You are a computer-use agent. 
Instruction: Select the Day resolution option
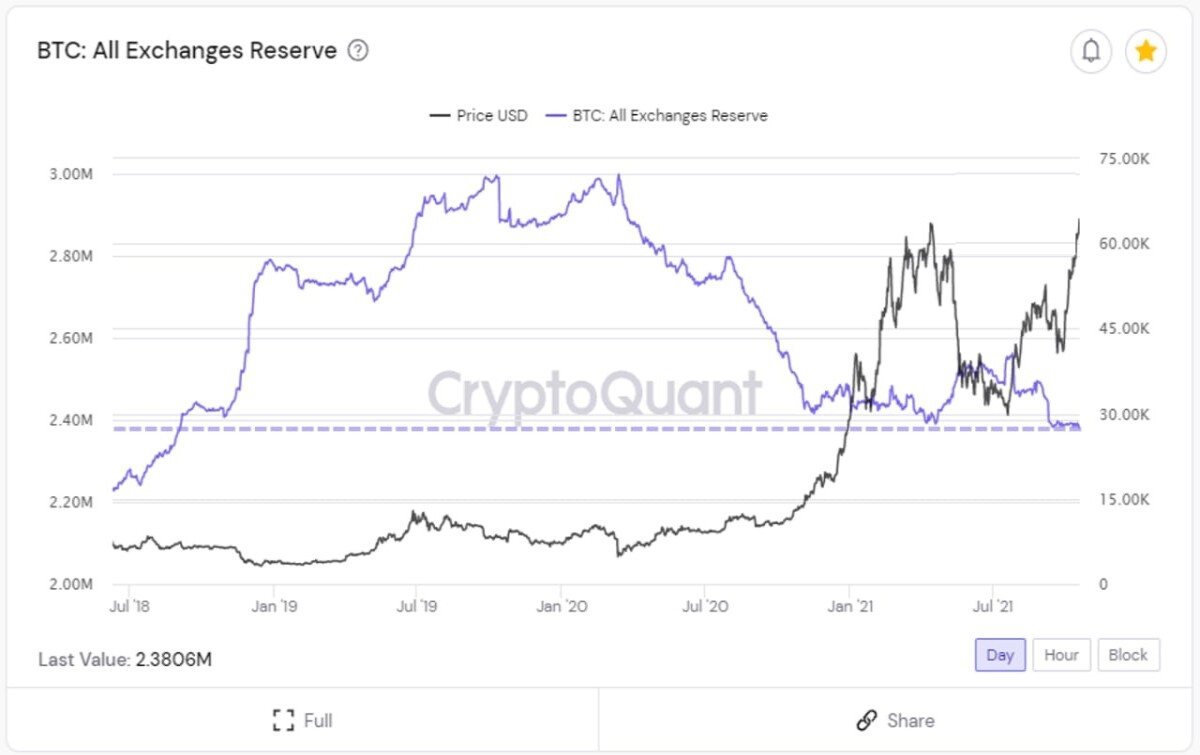click(1000, 655)
